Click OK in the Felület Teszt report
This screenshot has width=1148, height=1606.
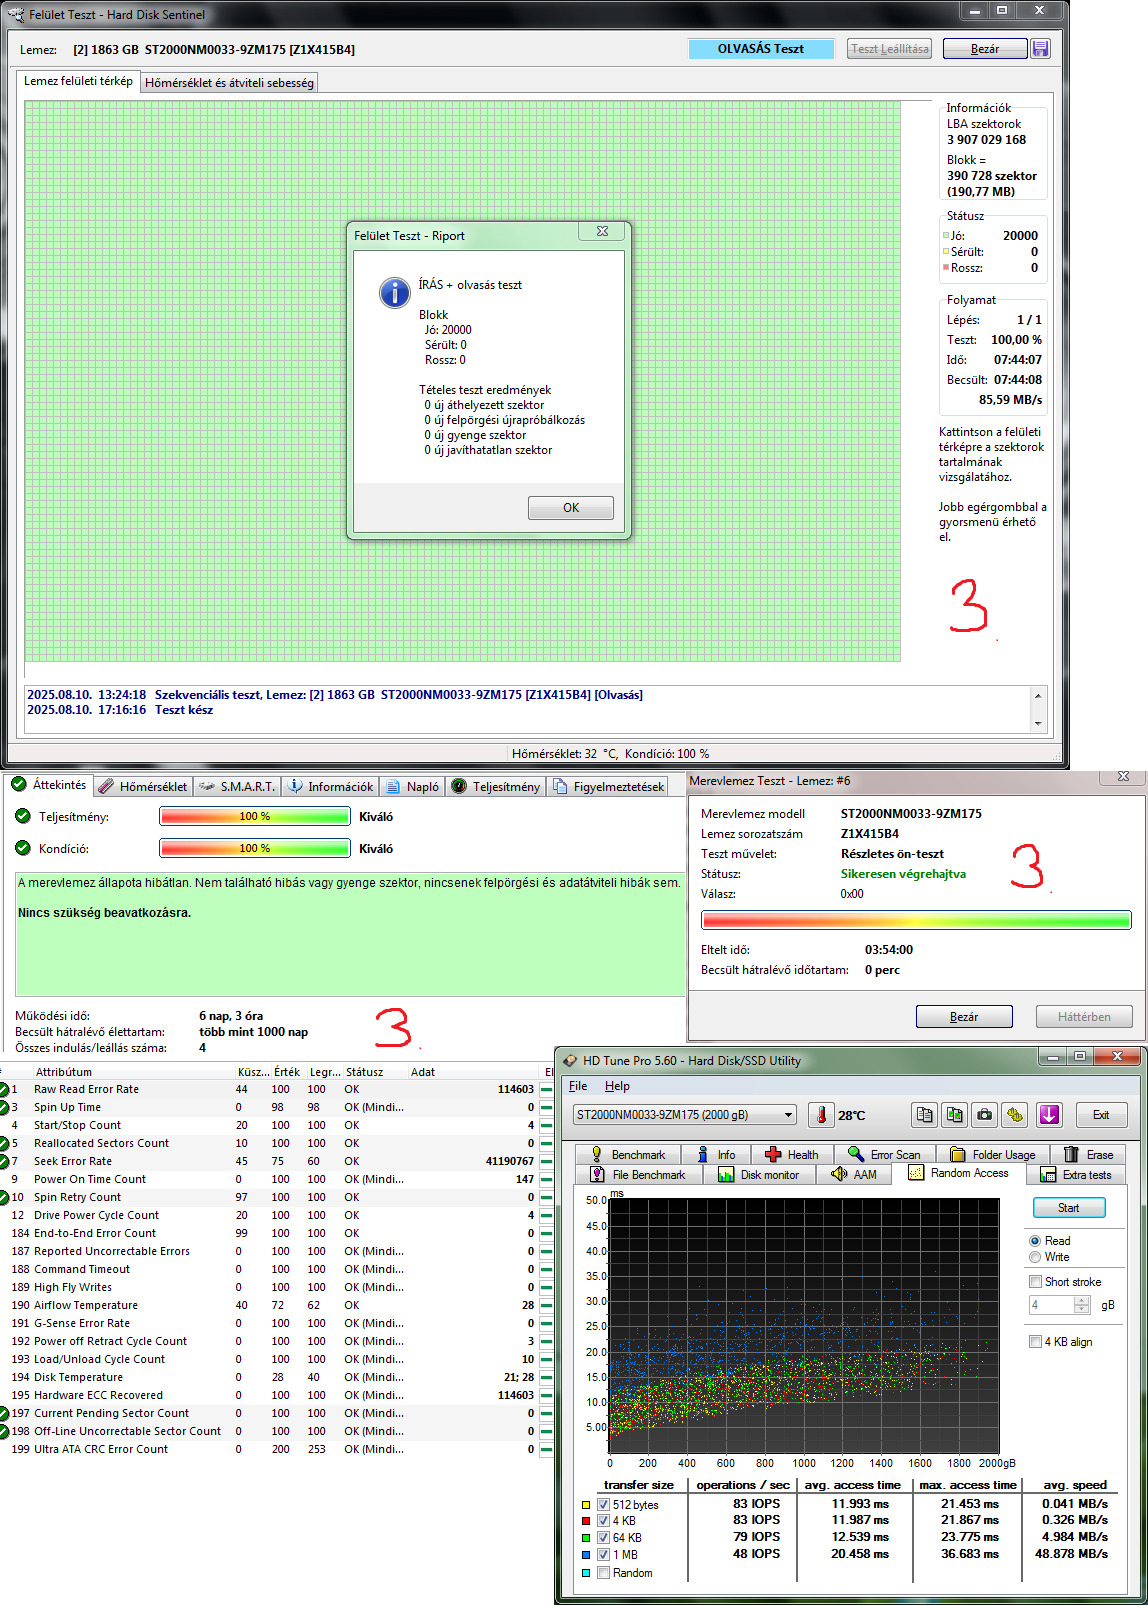(x=571, y=508)
